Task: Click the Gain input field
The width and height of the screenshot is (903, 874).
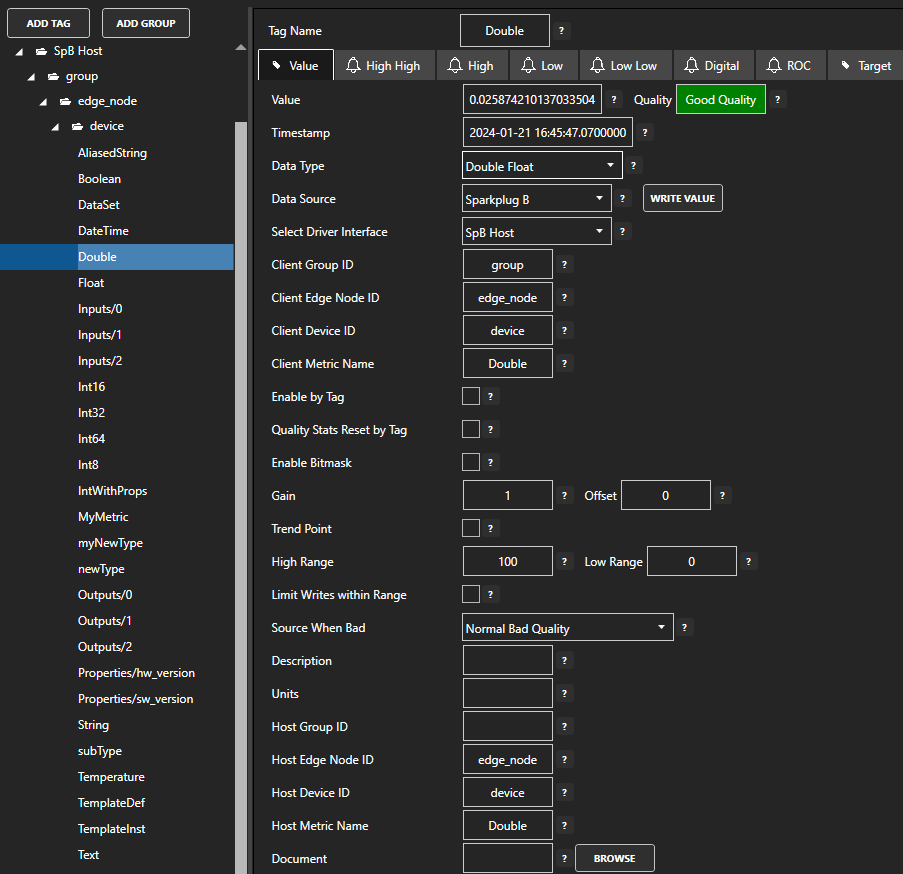Action: [x=508, y=496]
